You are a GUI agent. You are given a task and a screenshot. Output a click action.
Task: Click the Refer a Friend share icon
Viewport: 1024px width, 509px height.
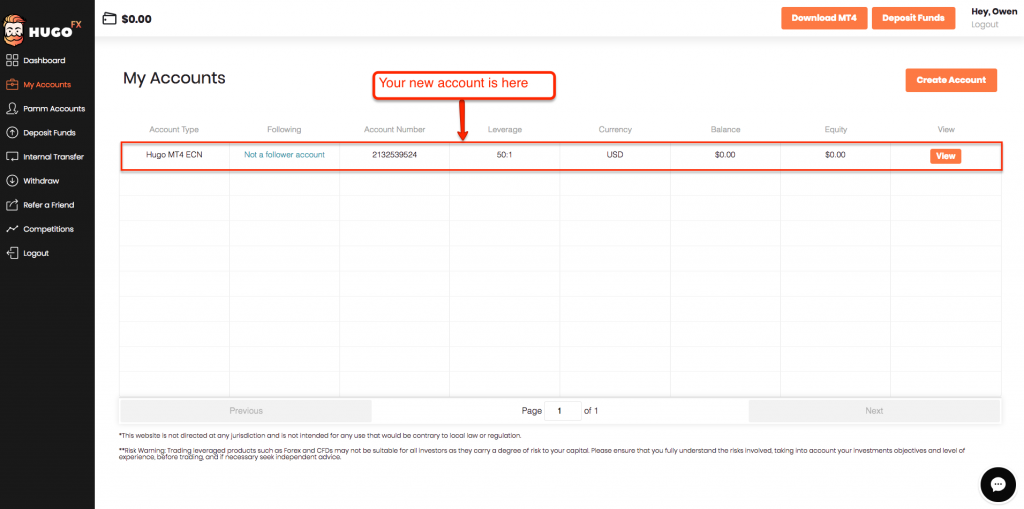(12, 205)
